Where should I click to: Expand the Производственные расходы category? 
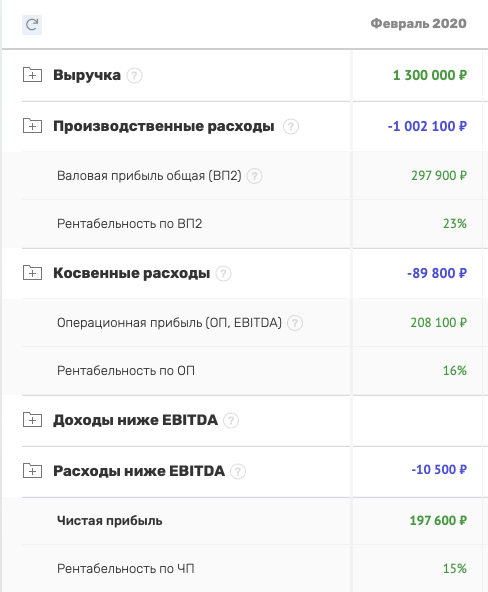[32, 126]
